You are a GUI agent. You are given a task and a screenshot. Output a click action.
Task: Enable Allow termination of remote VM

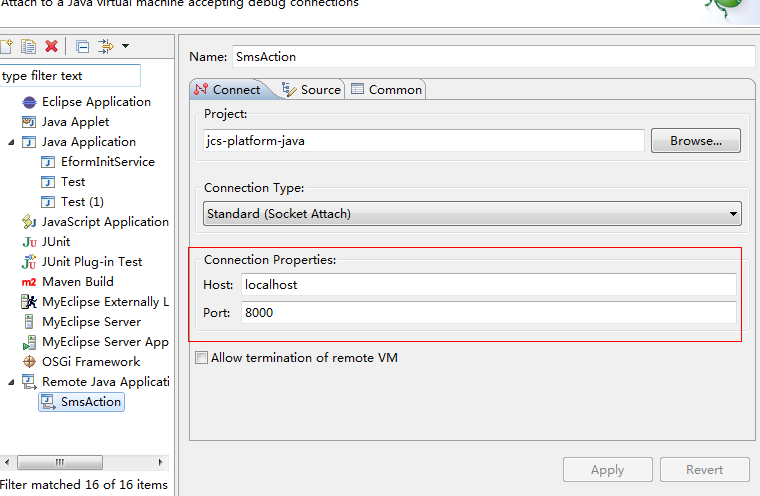[201, 358]
